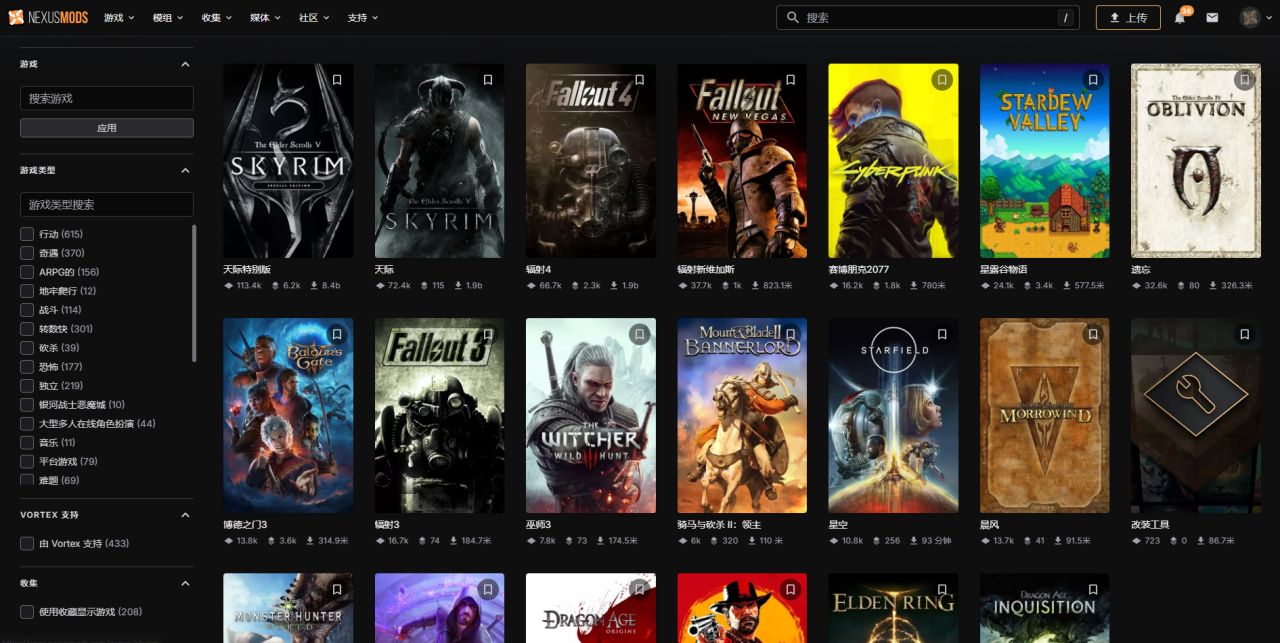1280x643 pixels.
Task: Open the Elden Ring cover thumbnail
Action: (x=893, y=608)
